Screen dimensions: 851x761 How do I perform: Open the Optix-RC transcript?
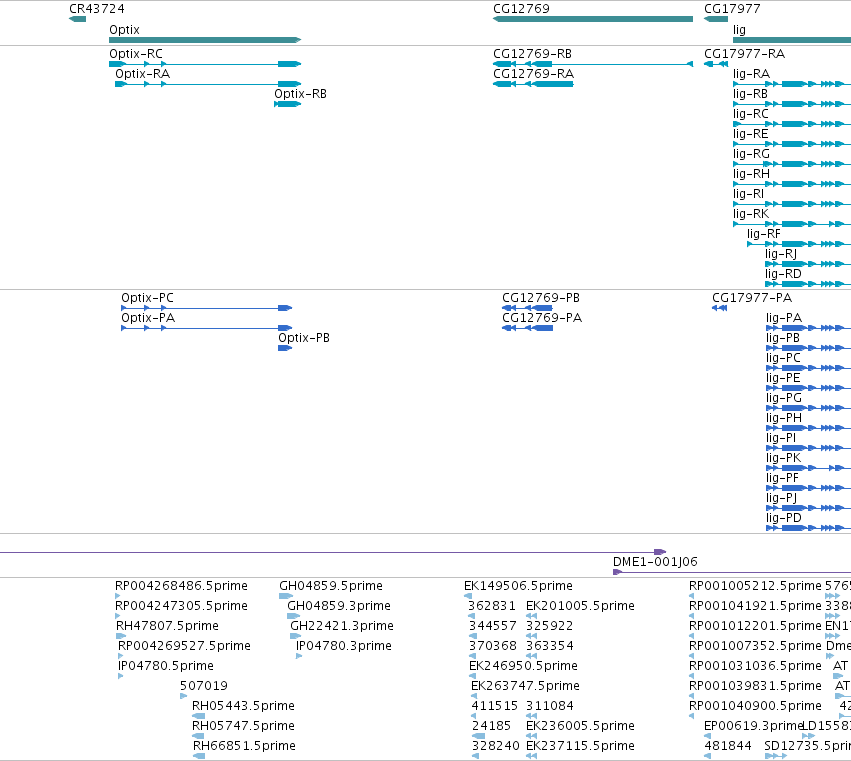(x=205, y=64)
